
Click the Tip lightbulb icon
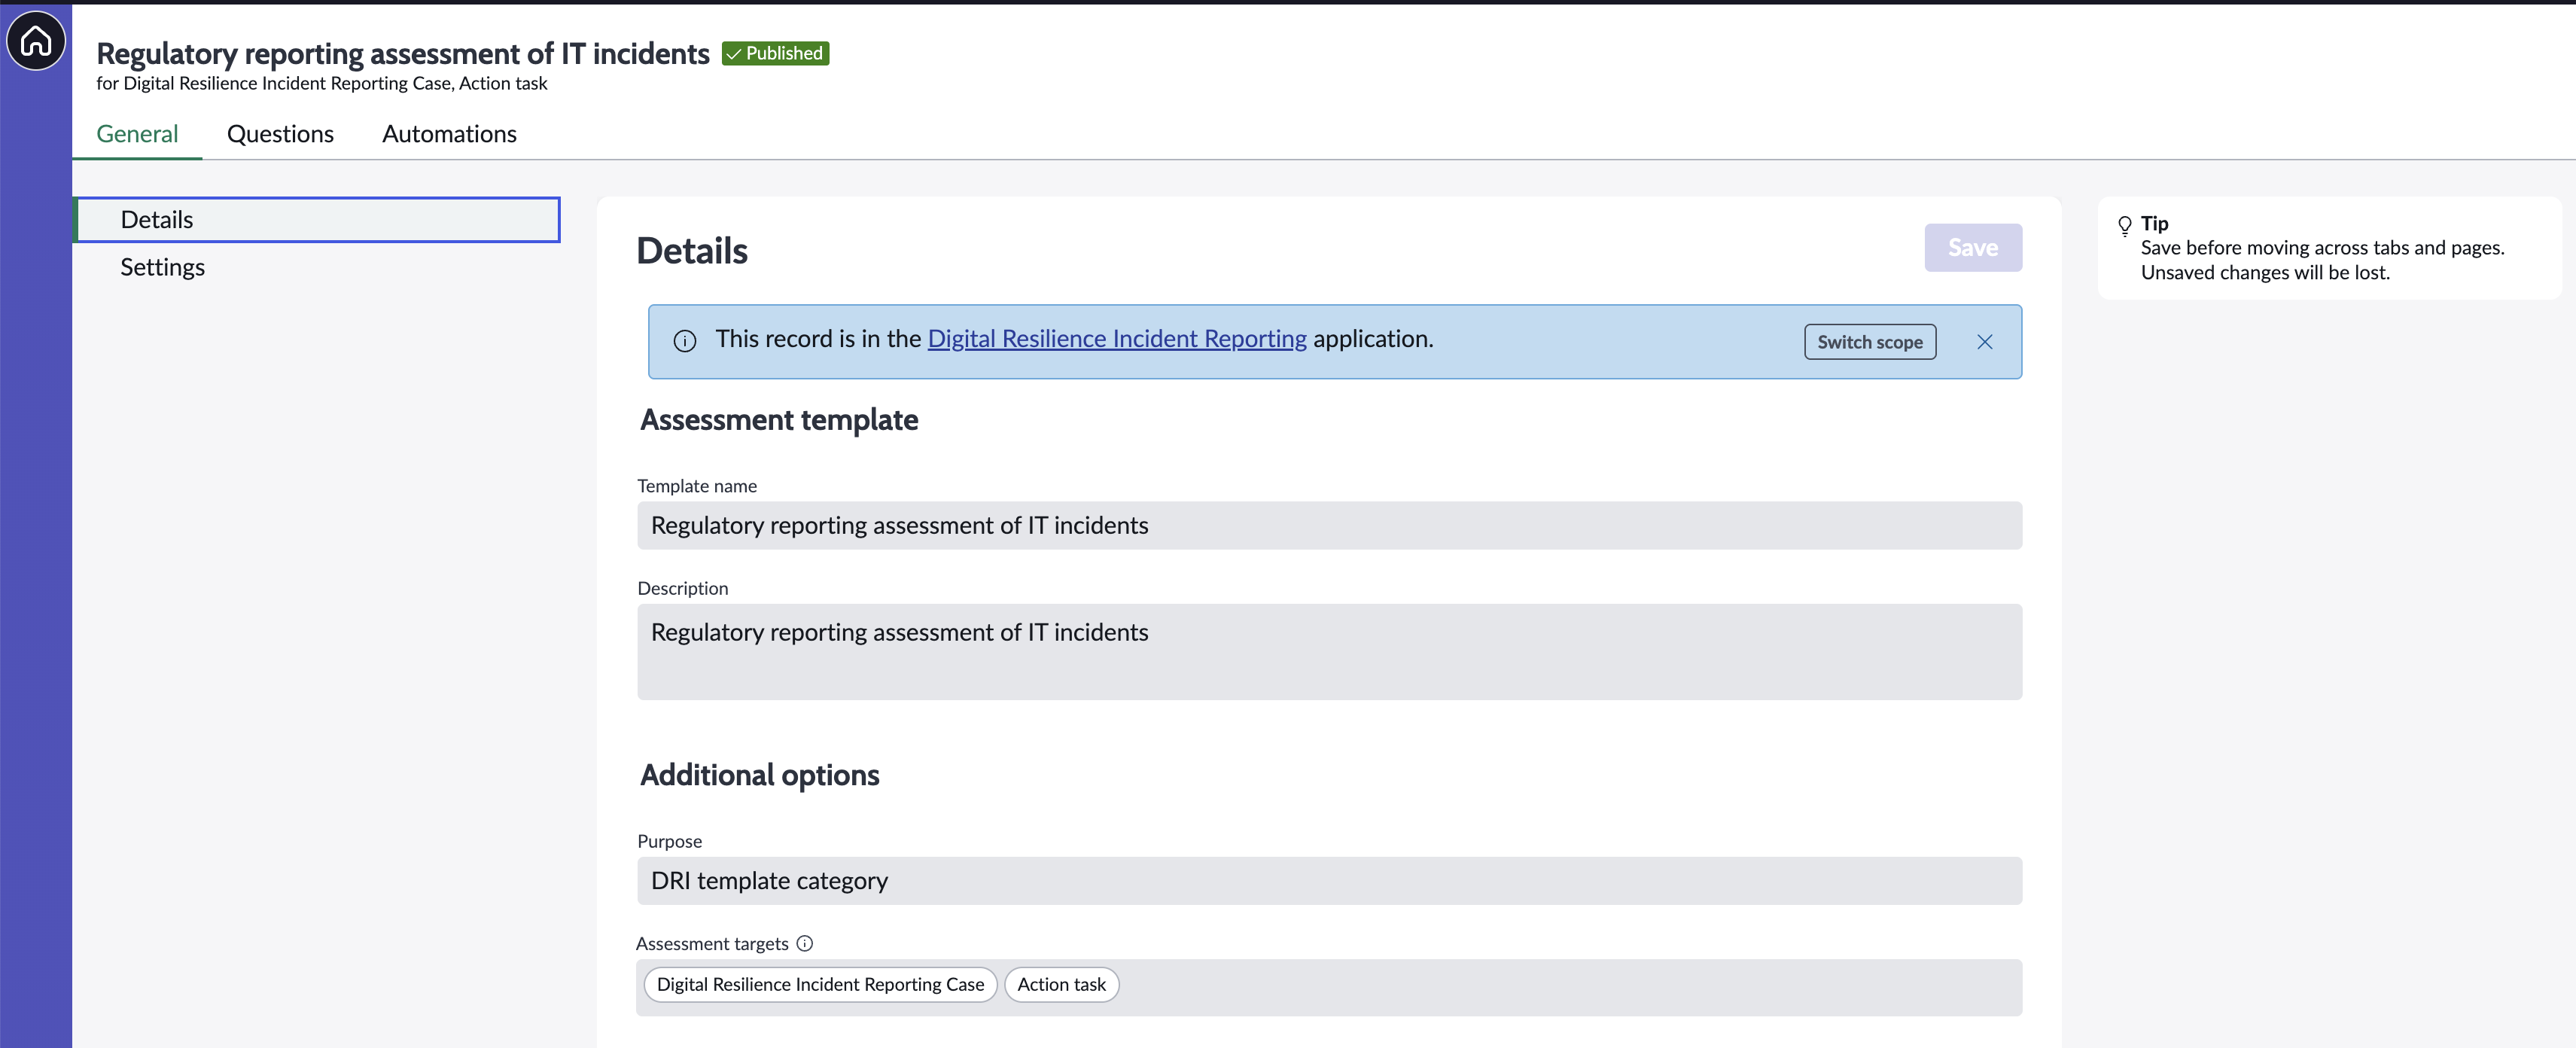[x=2124, y=226]
